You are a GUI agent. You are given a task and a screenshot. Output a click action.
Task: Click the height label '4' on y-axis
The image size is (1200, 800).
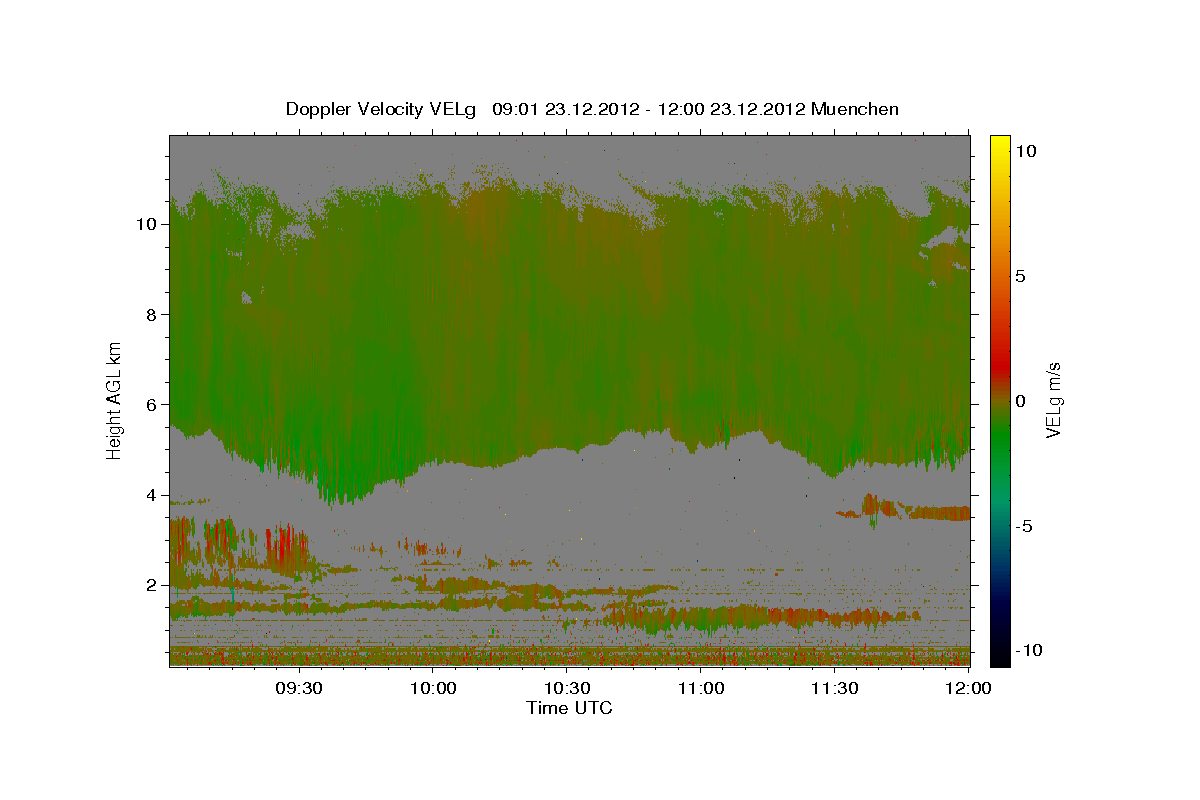(152, 495)
